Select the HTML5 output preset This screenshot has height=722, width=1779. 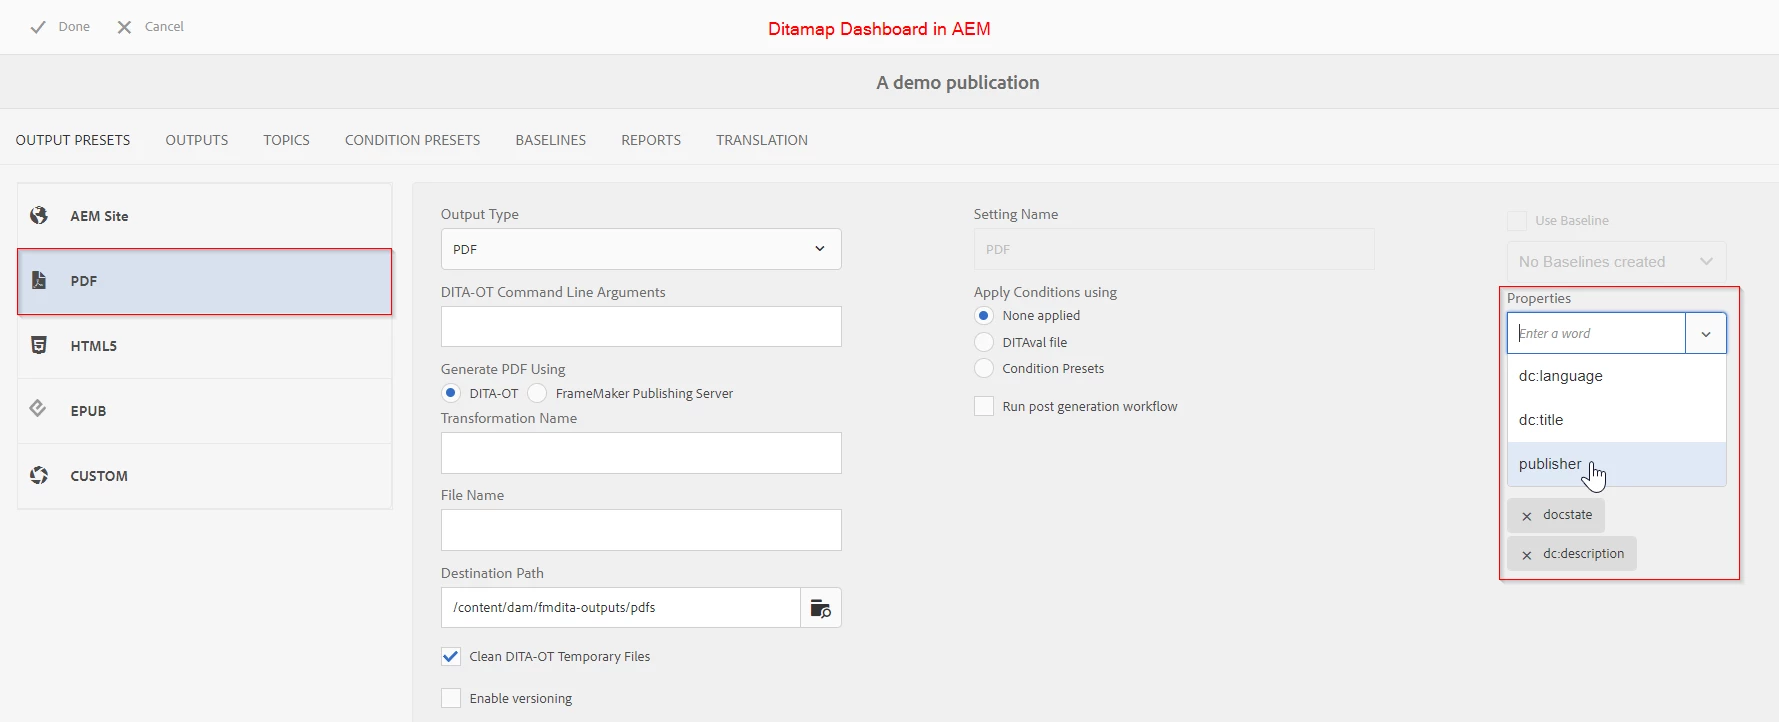click(x=204, y=346)
